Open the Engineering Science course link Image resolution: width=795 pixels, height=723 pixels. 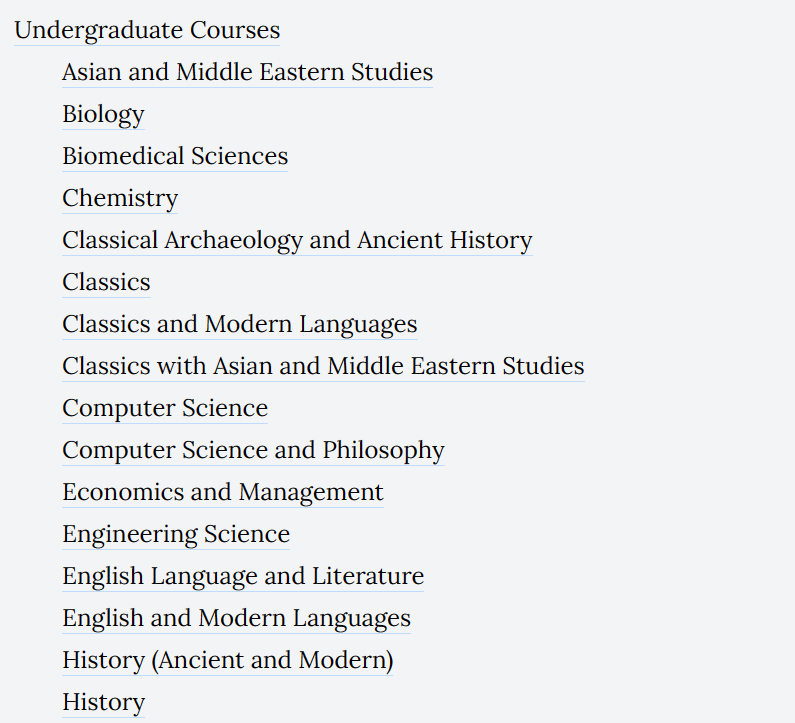[x=176, y=534]
